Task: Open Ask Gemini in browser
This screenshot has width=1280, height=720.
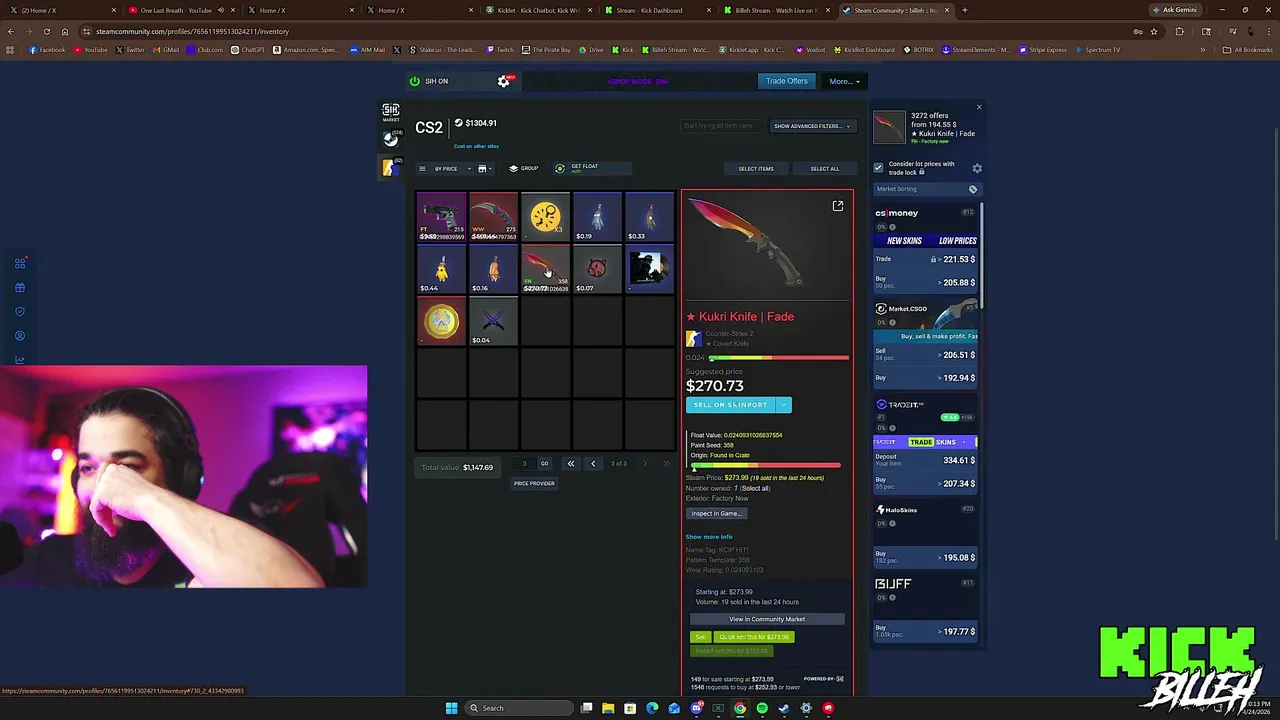Action: click(x=1175, y=10)
